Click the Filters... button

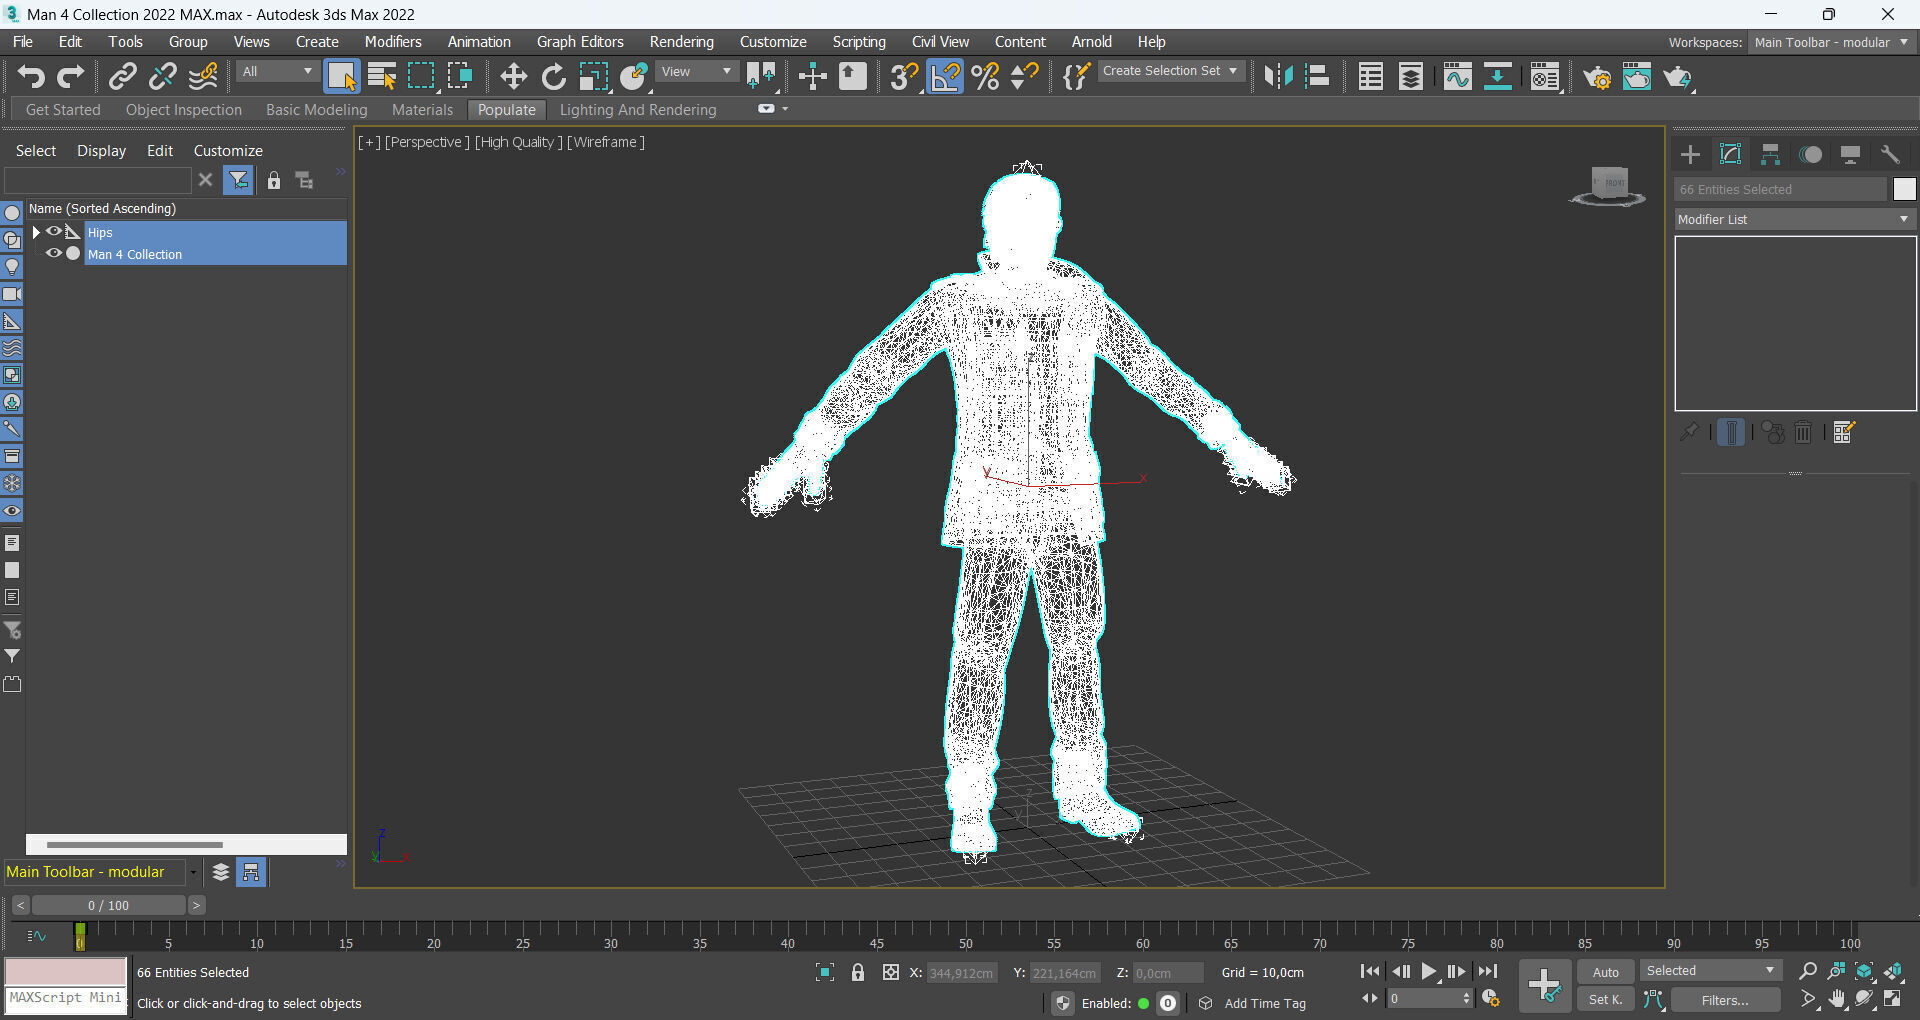tap(1725, 999)
